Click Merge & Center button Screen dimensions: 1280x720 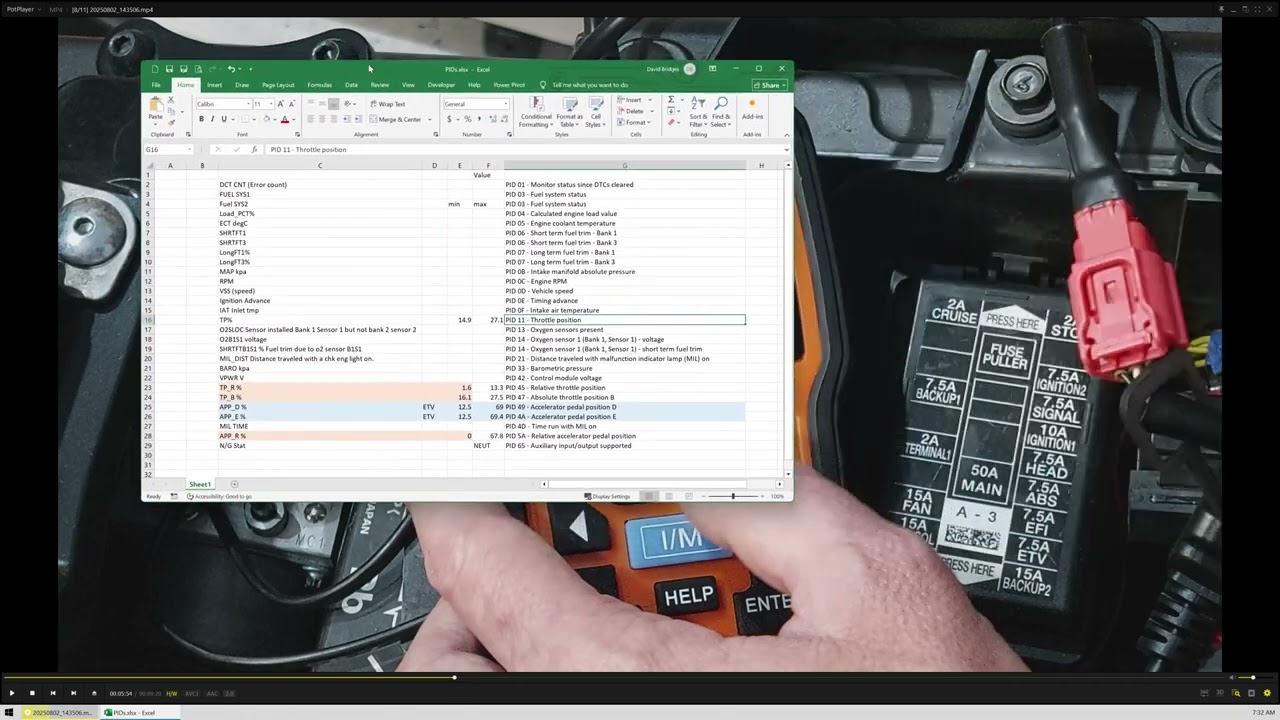pos(396,119)
